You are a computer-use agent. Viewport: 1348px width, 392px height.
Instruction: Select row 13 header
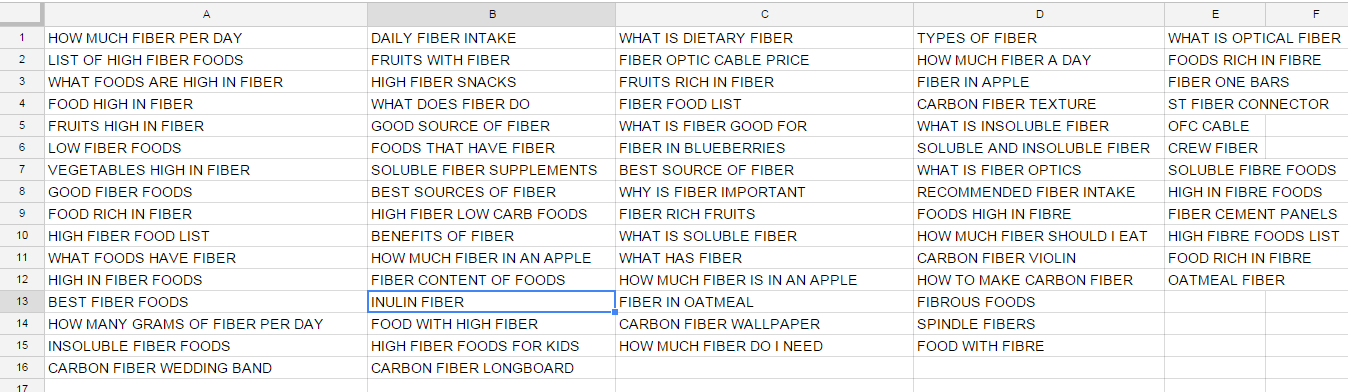tap(22, 302)
